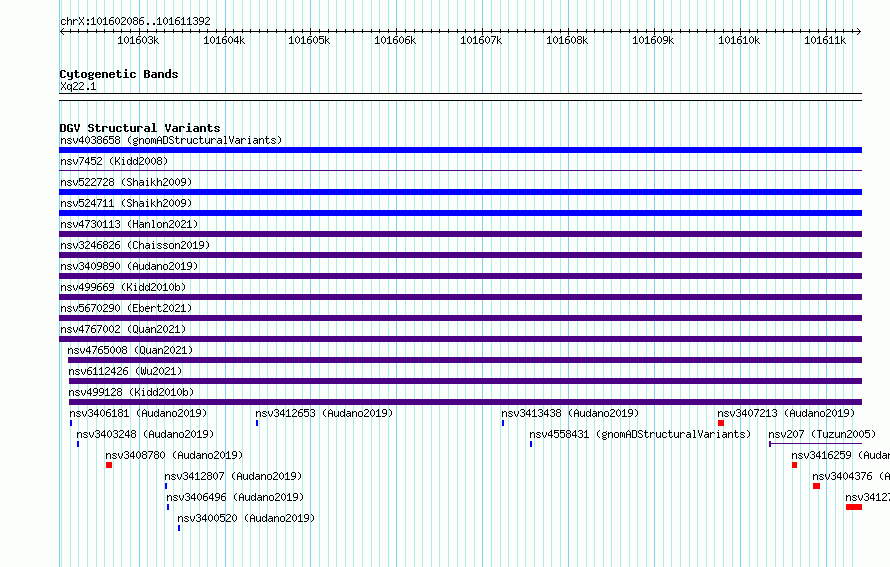Select the purple bar under nsv6112426
Screen dimensions: 890x567
[465, 381]
